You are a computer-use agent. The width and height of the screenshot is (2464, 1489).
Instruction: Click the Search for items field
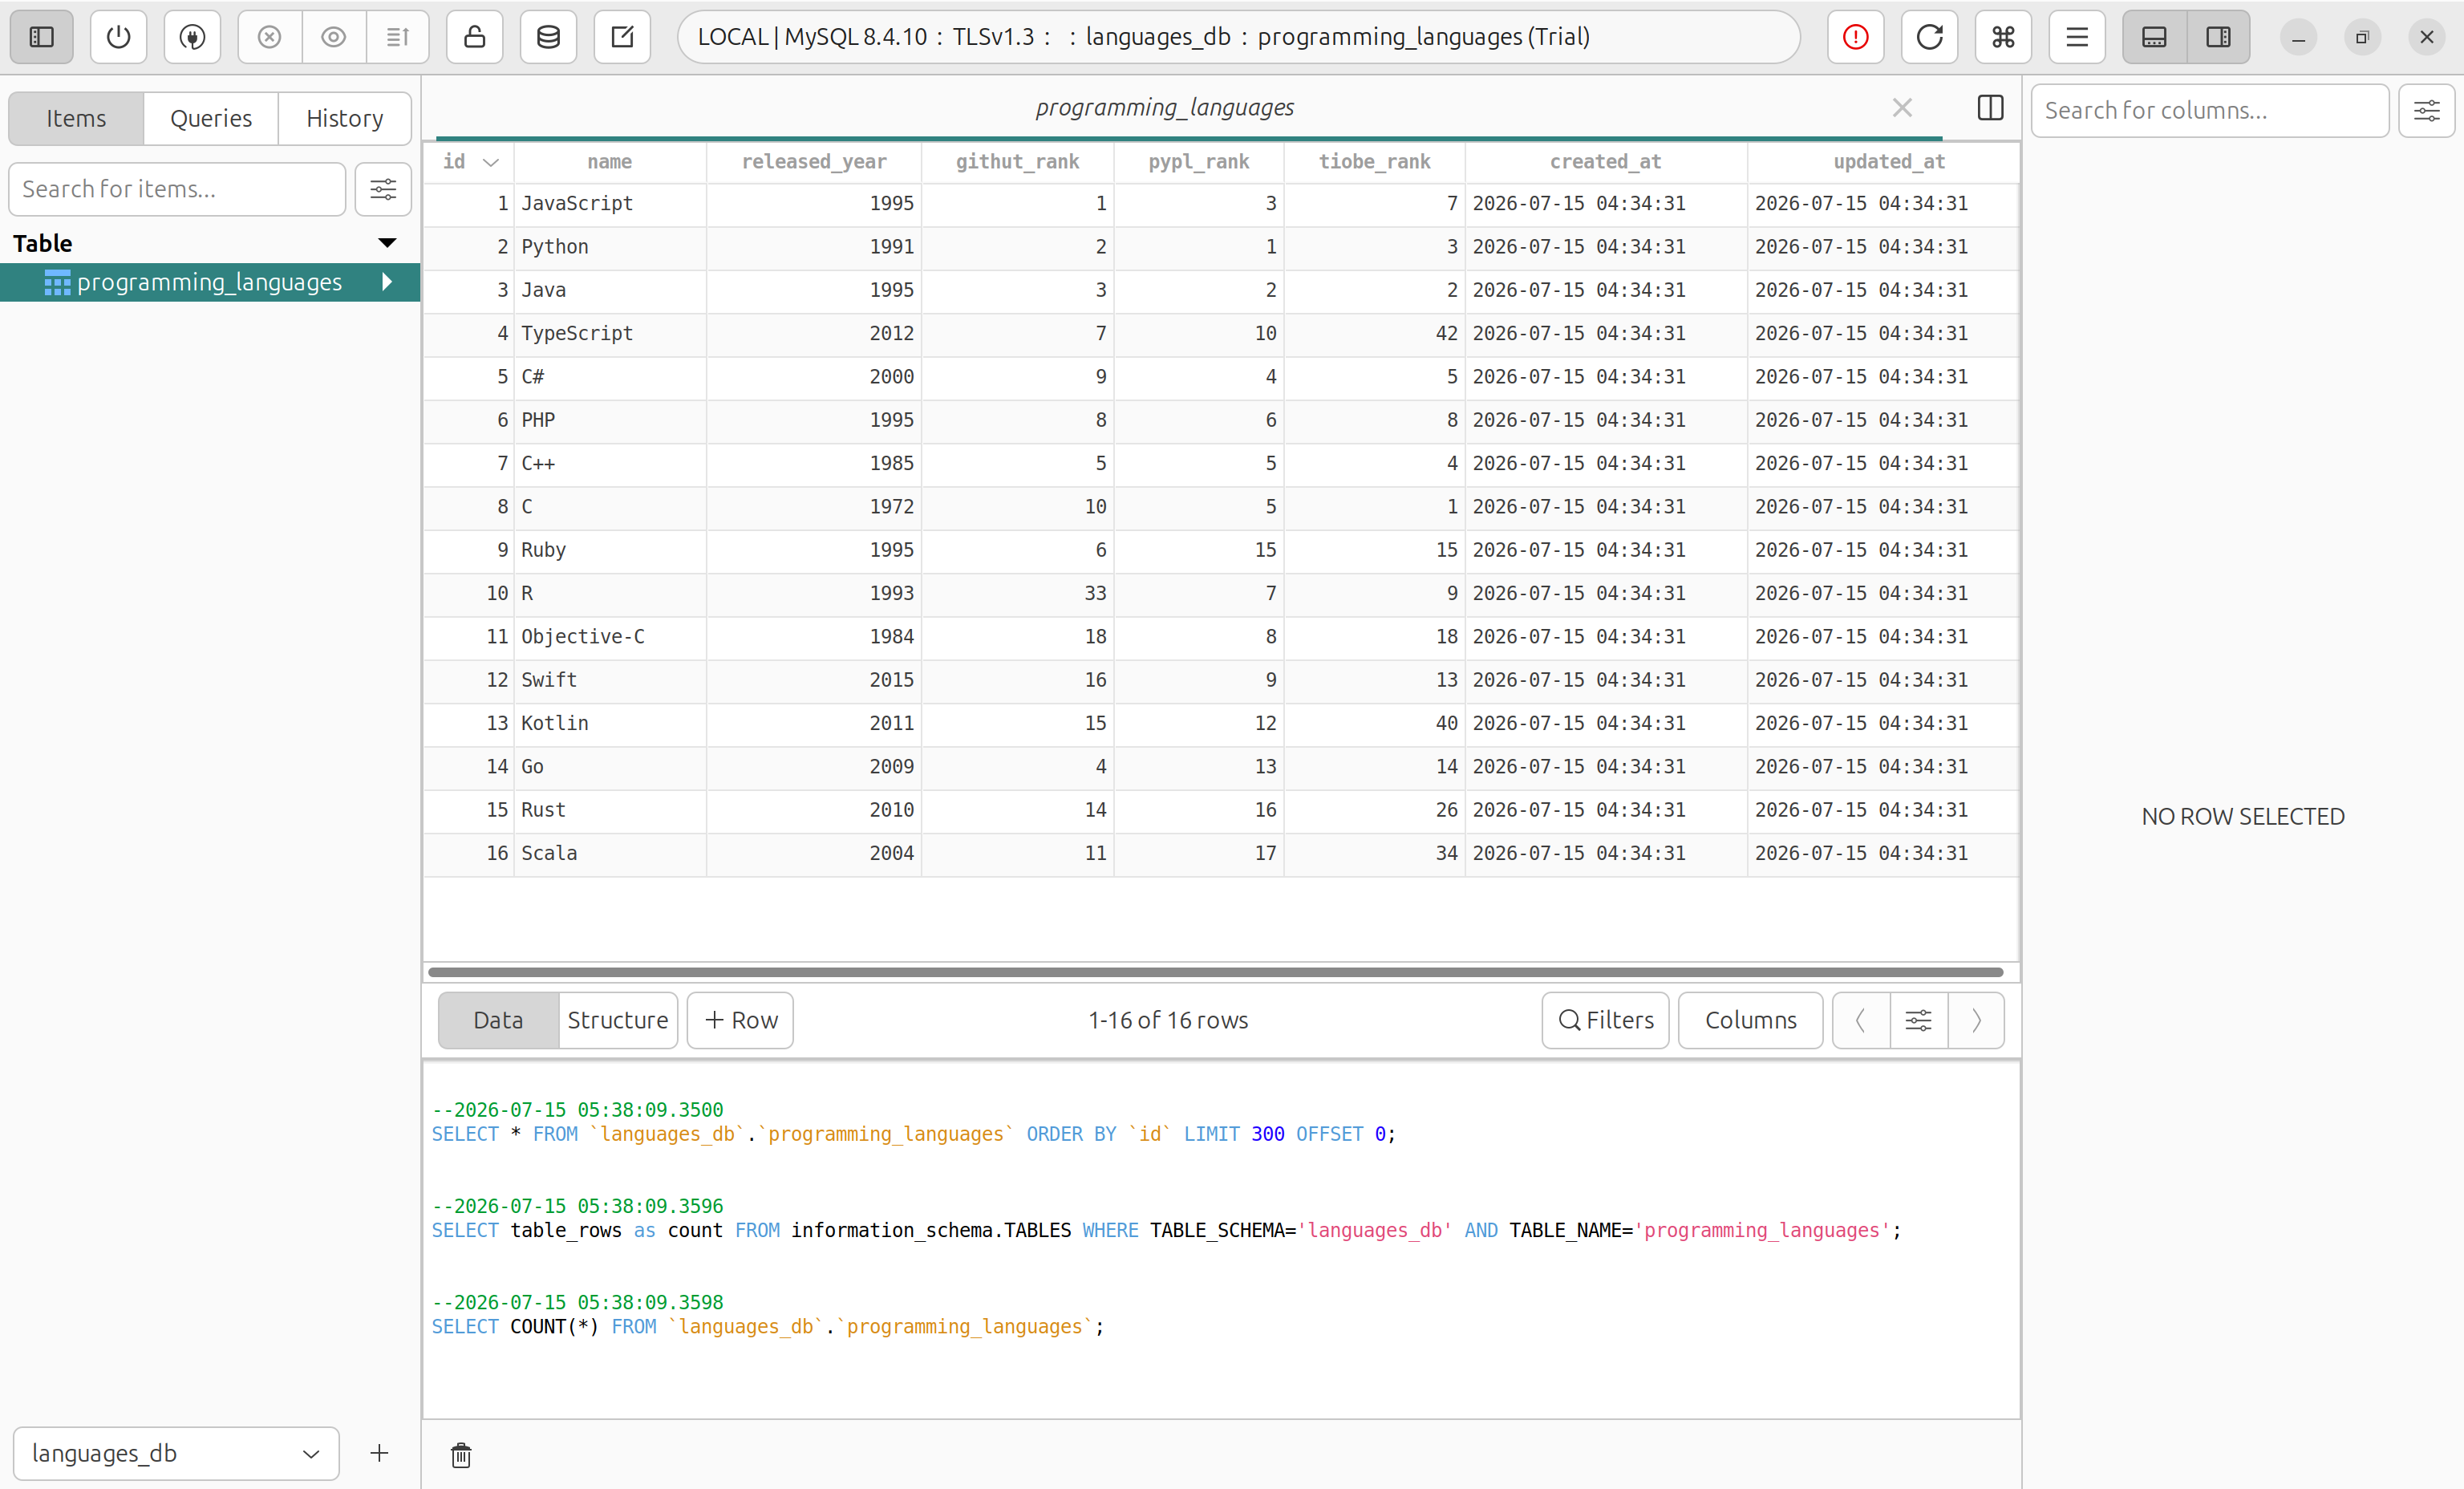[x=177, y=189]
